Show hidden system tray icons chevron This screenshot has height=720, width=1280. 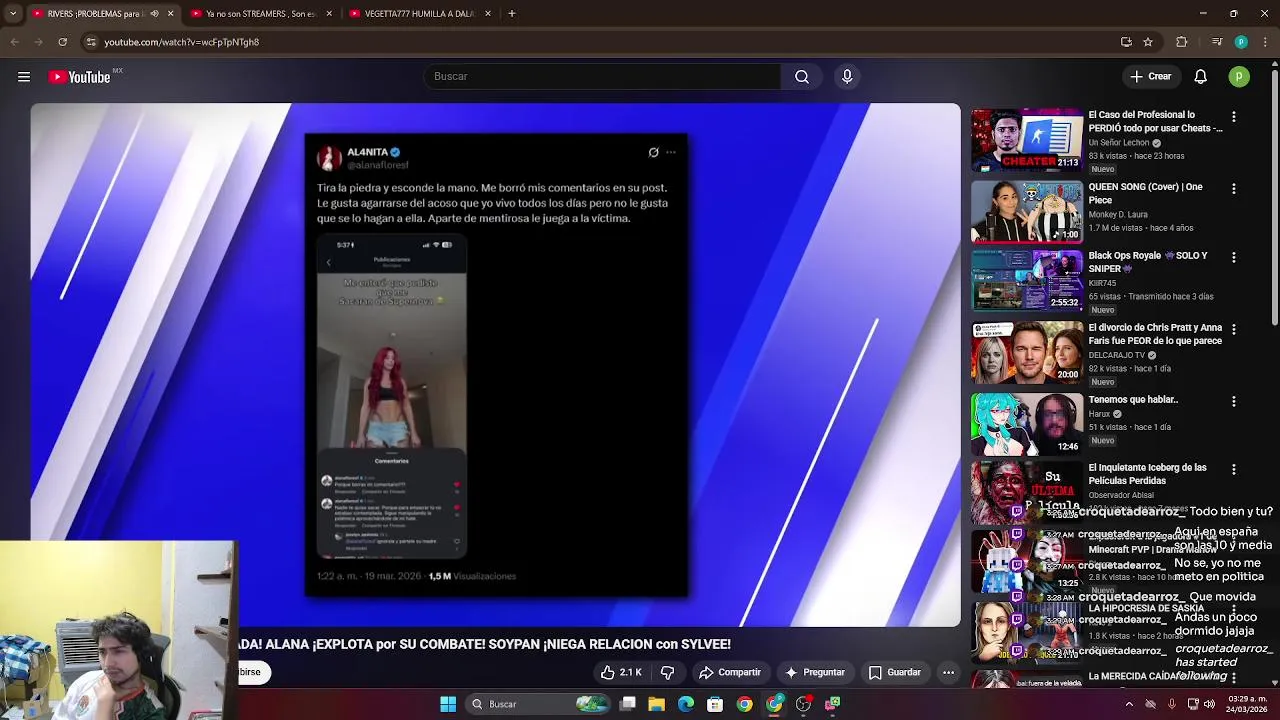click(x=1129, y=704)
